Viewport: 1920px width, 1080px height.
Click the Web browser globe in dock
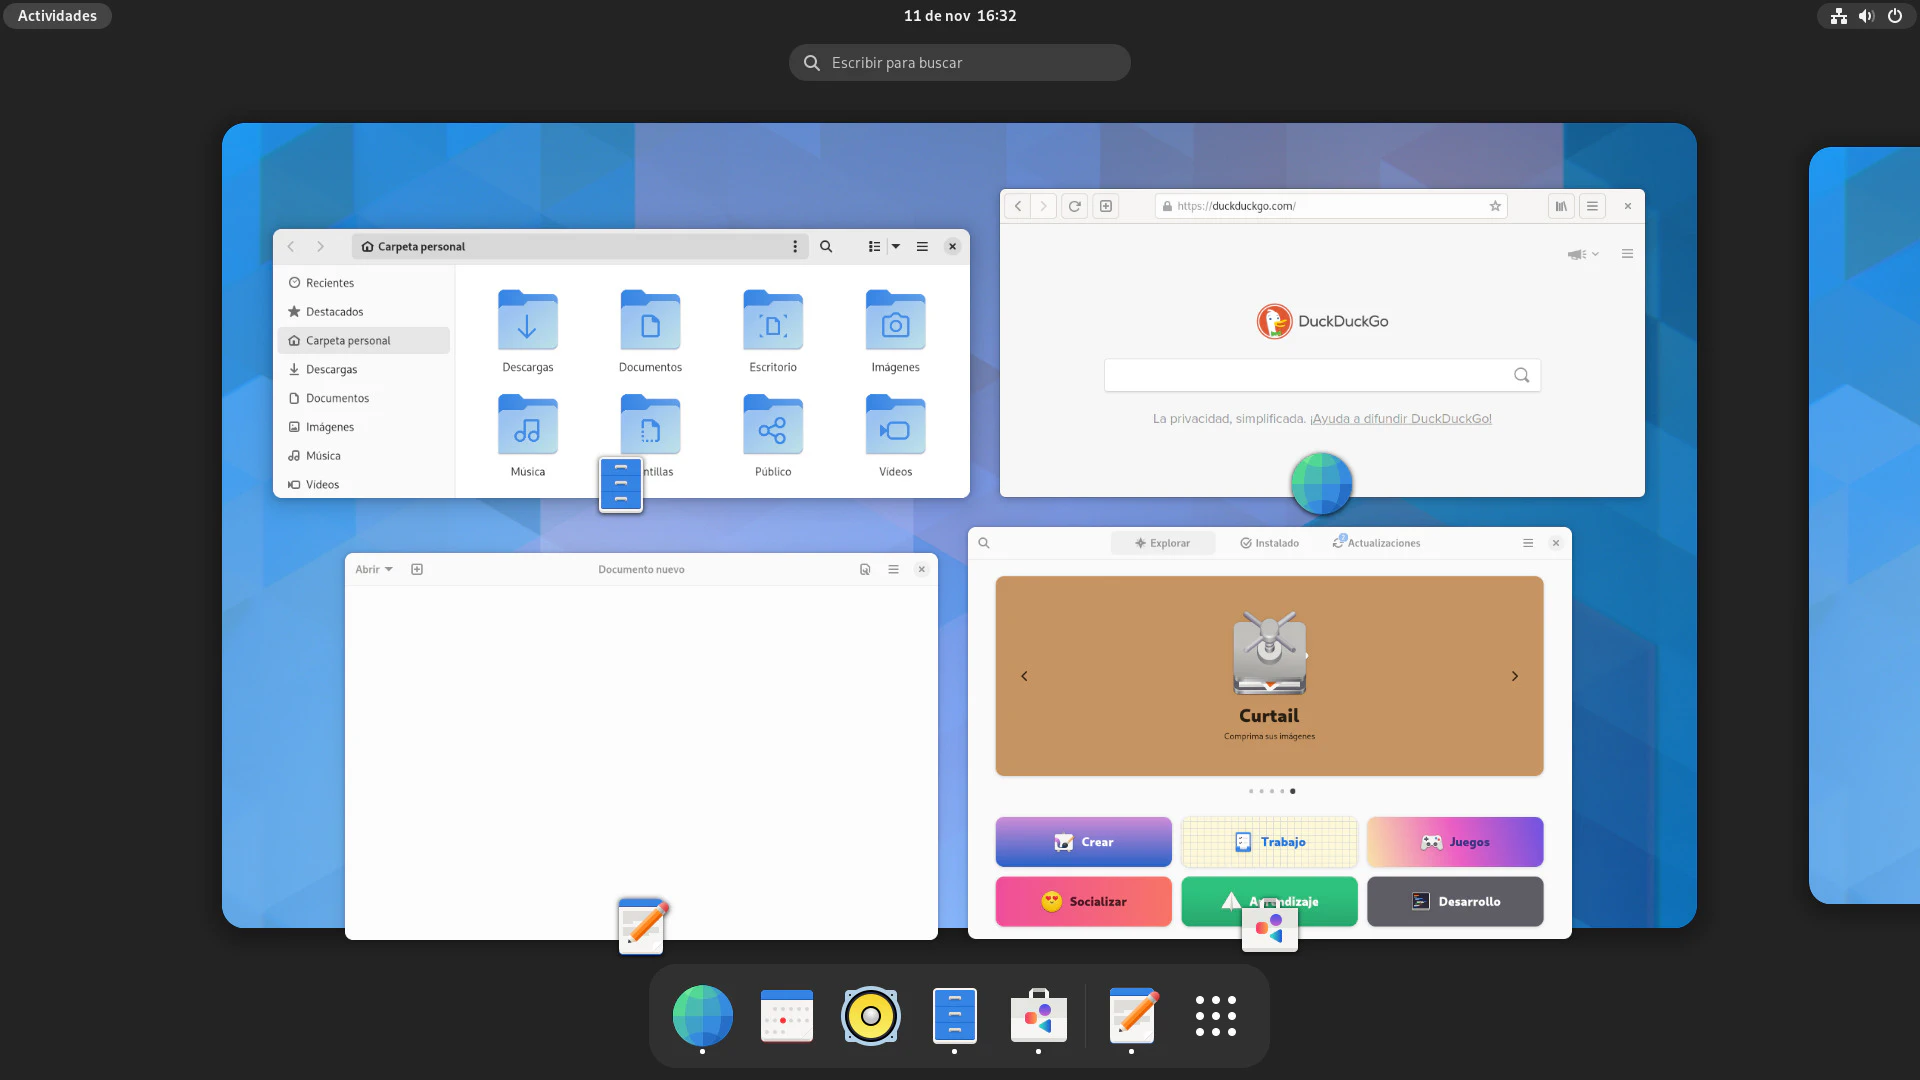tap(702, 1016)
